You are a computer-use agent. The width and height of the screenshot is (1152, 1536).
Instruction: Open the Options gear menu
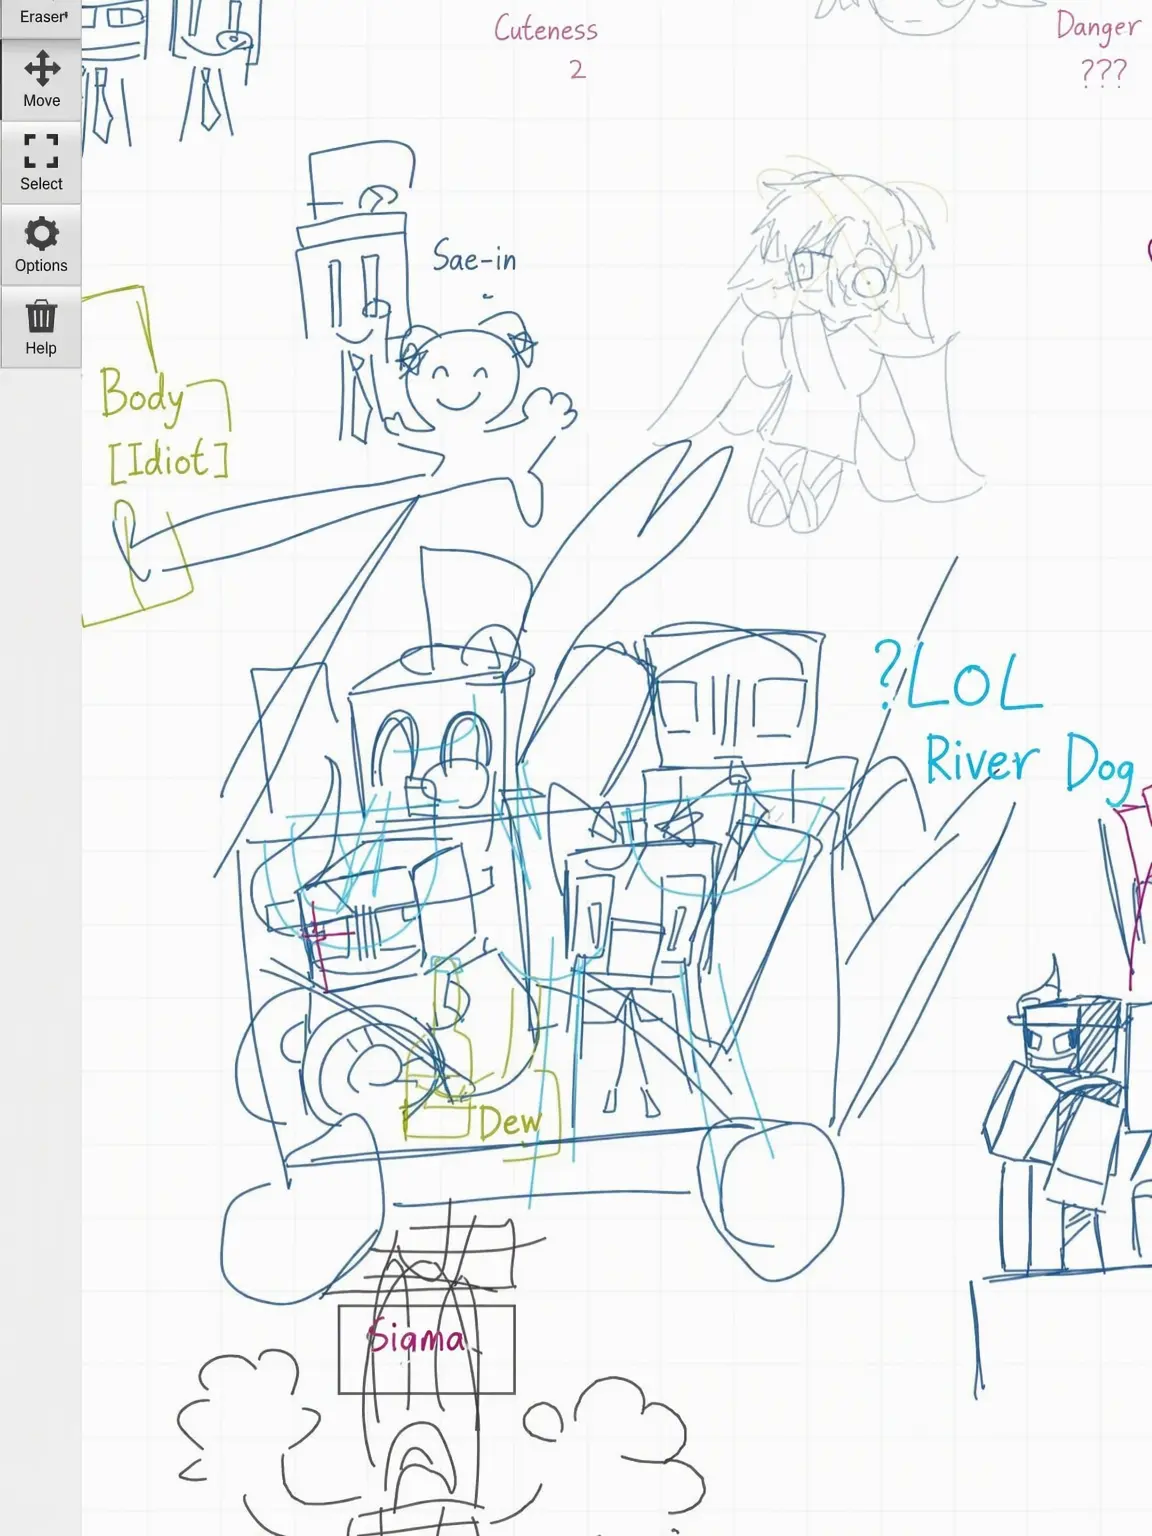[x=41, y=245]
